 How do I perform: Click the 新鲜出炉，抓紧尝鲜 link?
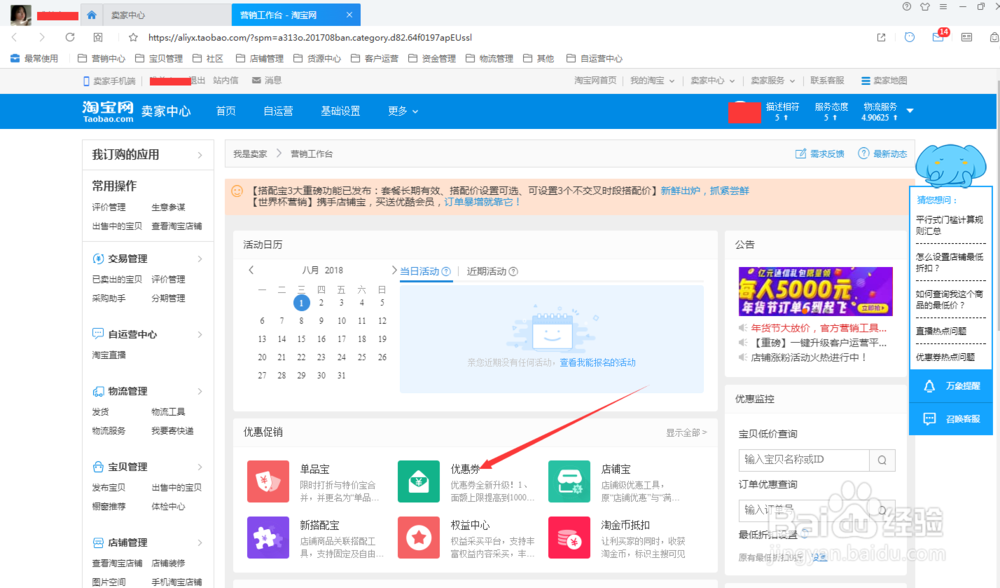705,191
